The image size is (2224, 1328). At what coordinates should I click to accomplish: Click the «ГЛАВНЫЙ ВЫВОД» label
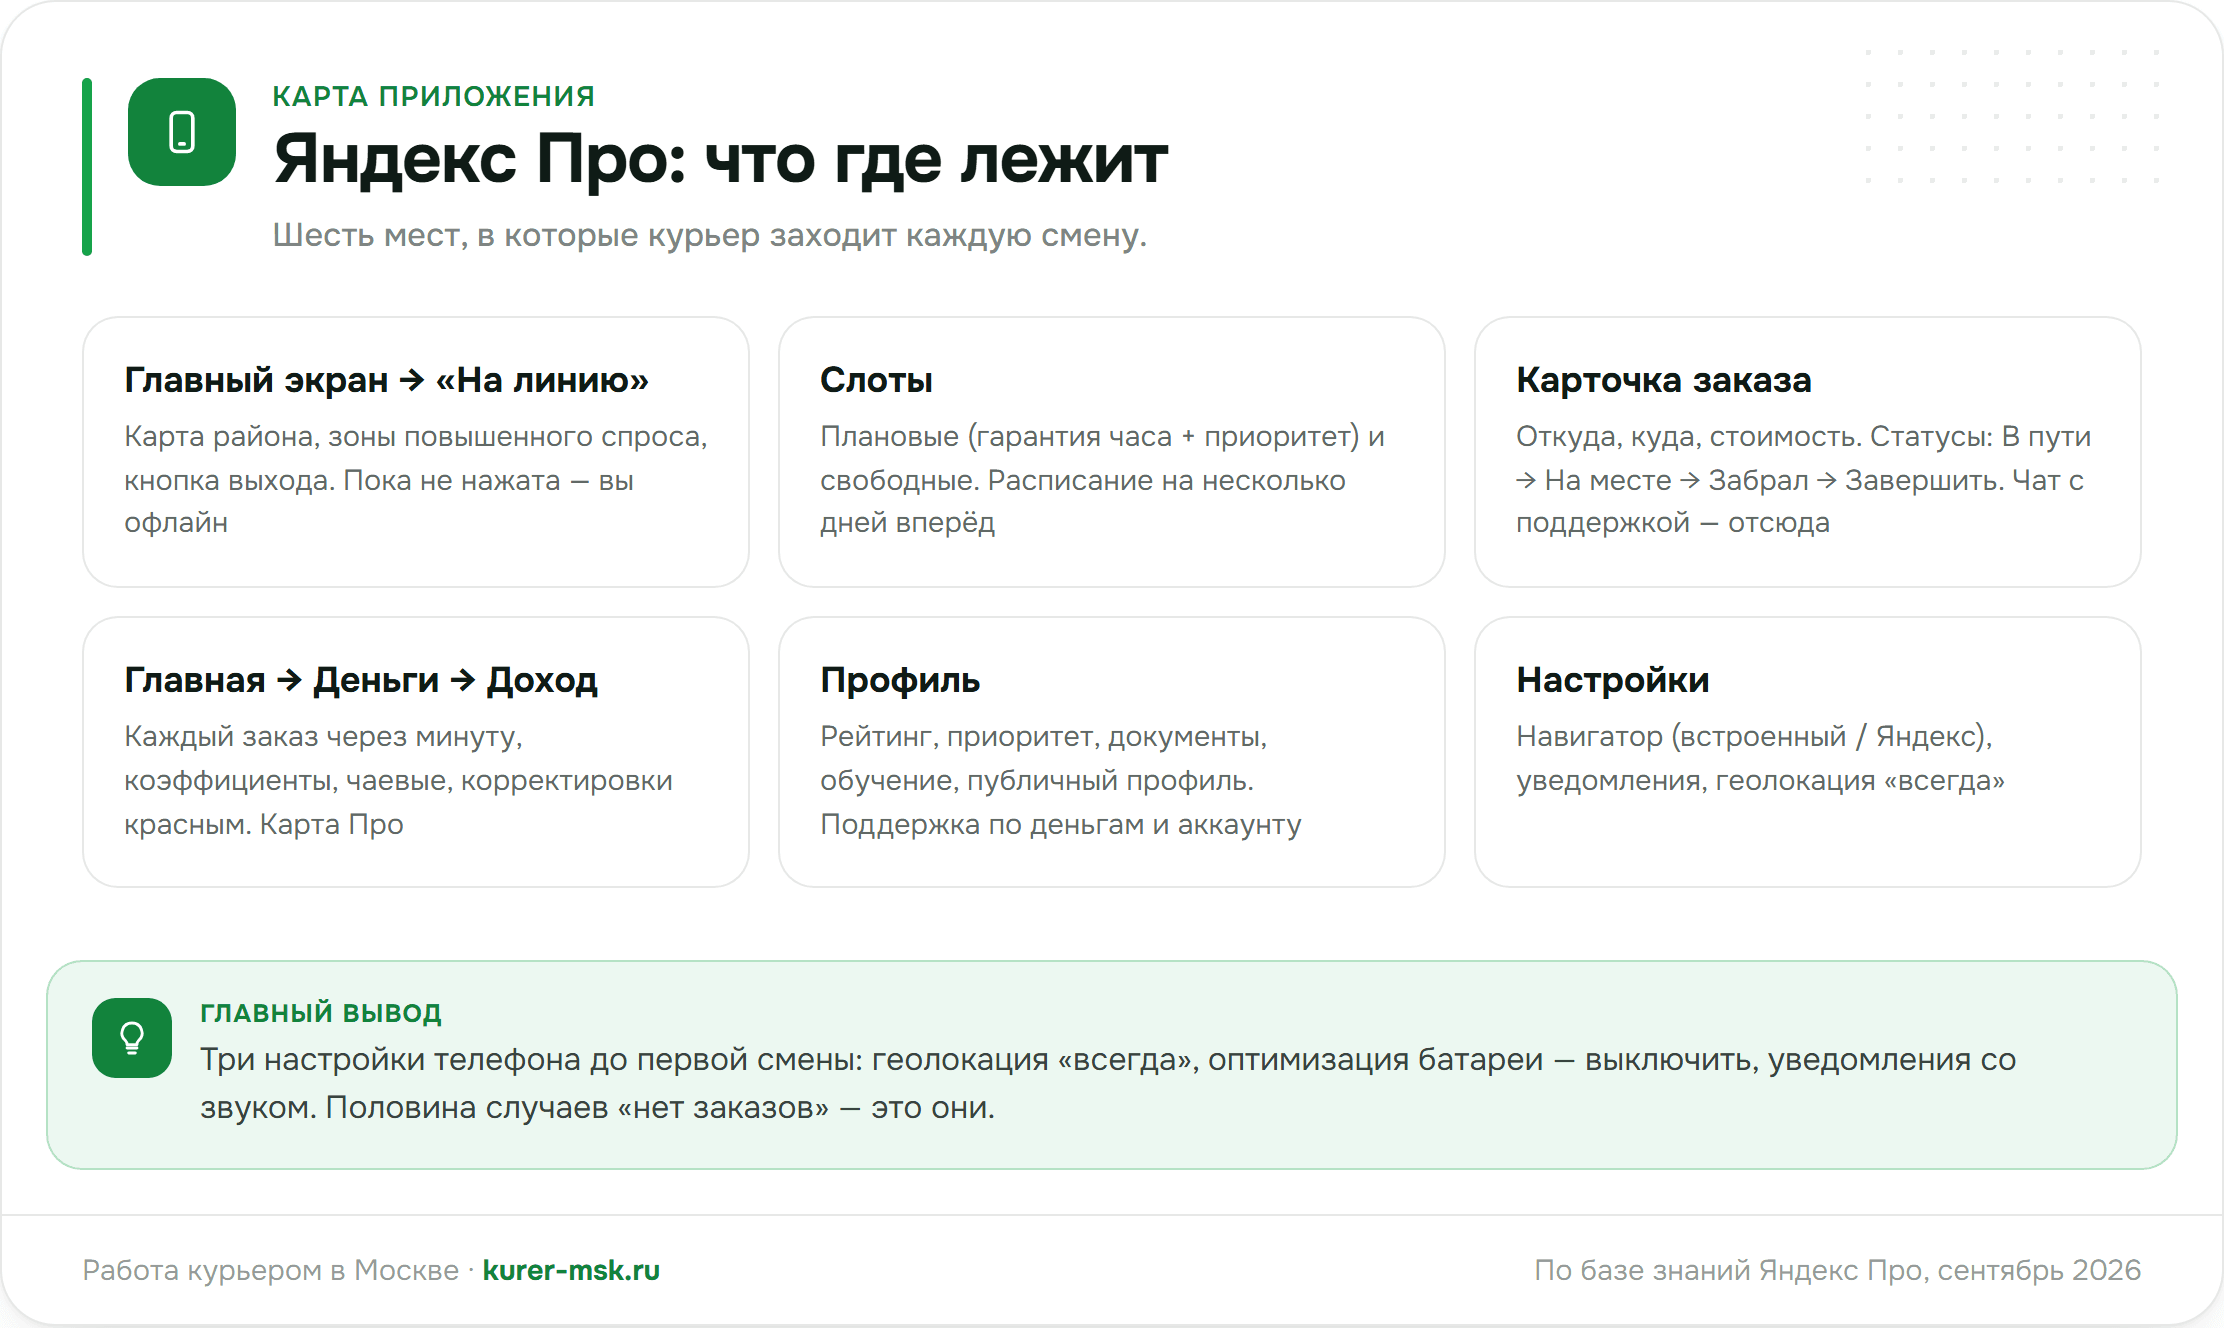(321, 1013)
